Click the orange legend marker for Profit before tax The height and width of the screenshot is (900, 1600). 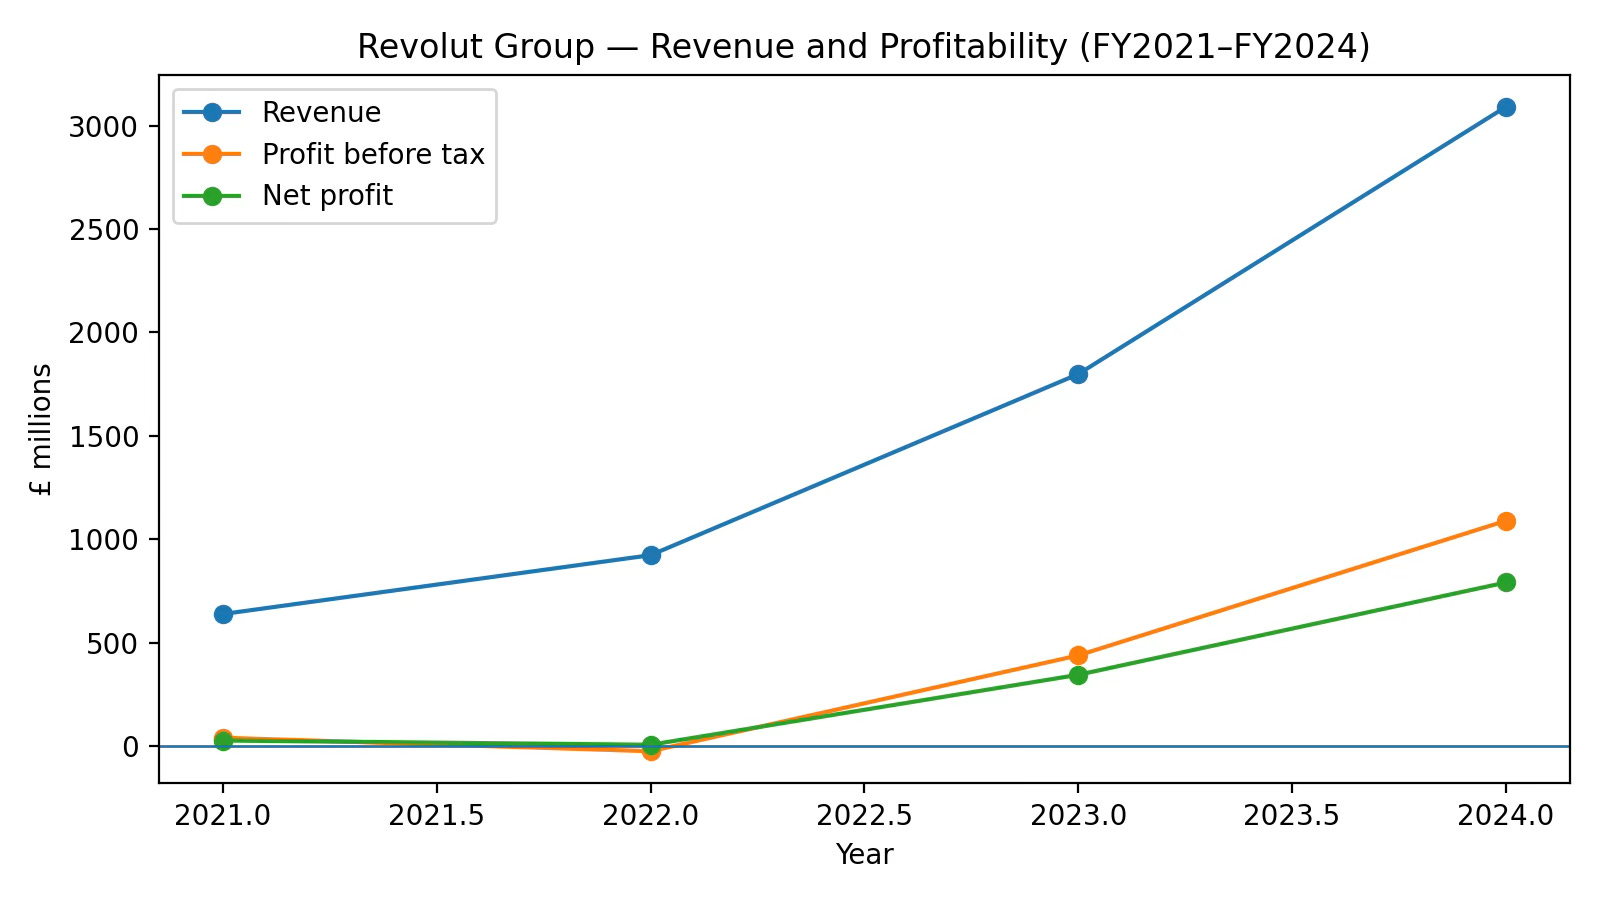point(212,154)
